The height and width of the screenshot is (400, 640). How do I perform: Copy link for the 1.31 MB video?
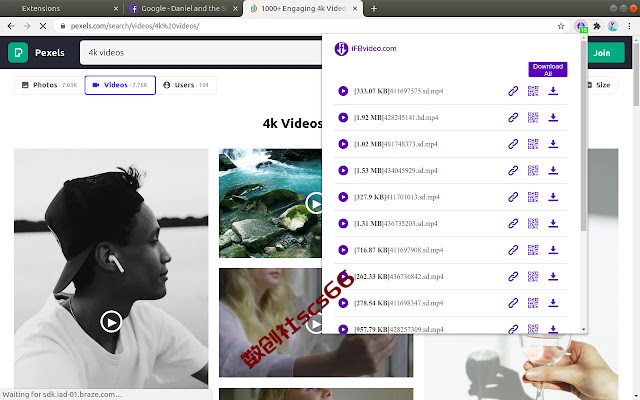coord(513,224)
